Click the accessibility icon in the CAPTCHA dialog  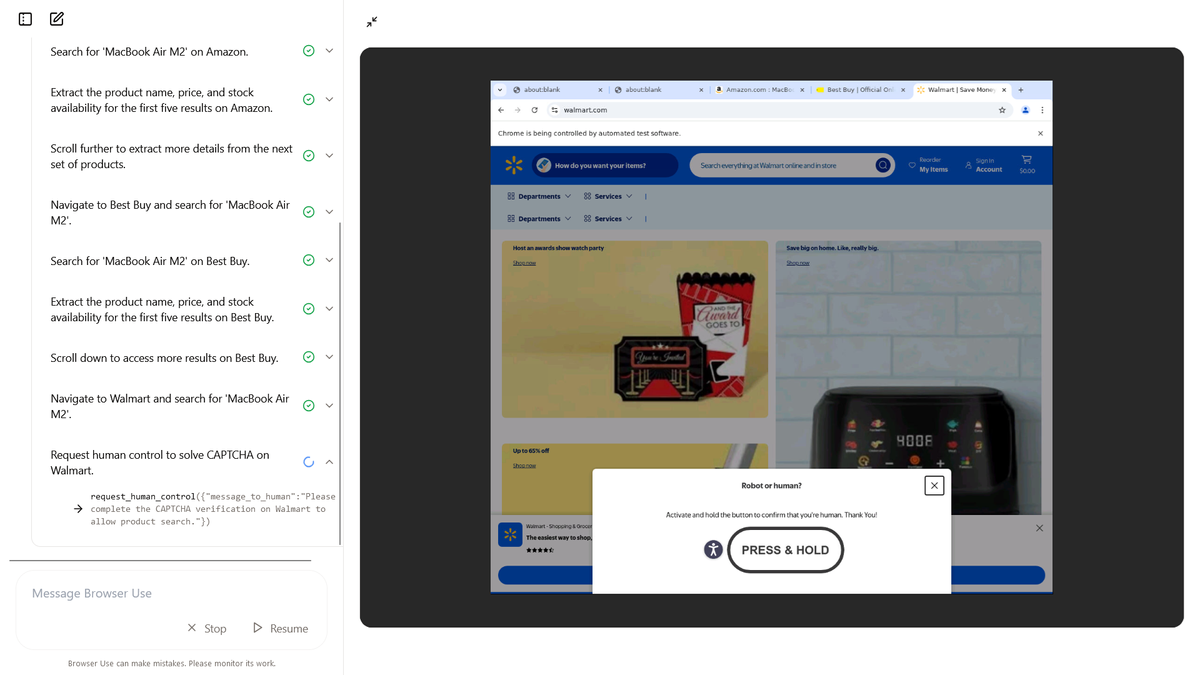click(x=713, y=549)
